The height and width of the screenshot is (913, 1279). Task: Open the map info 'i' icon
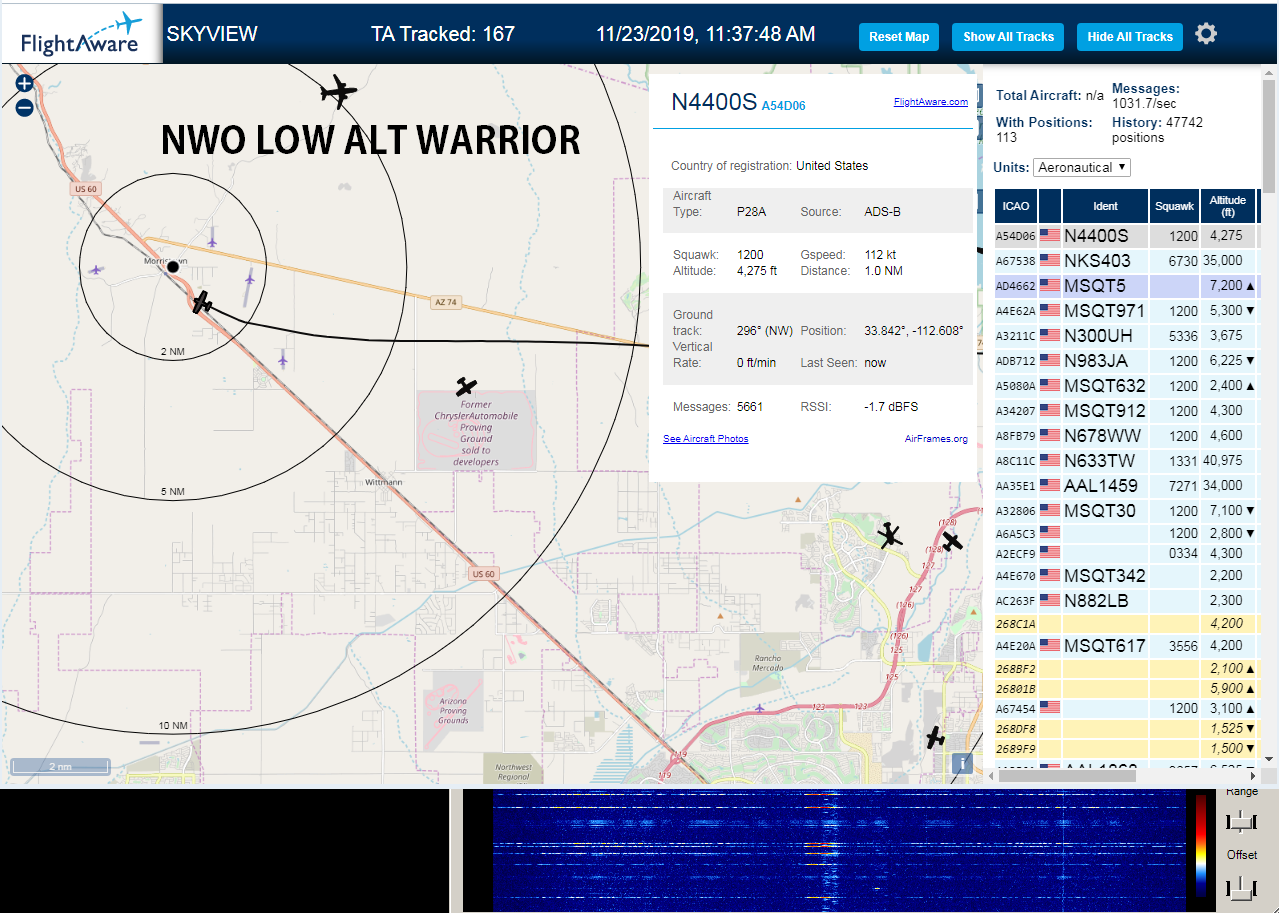[962, 762]
